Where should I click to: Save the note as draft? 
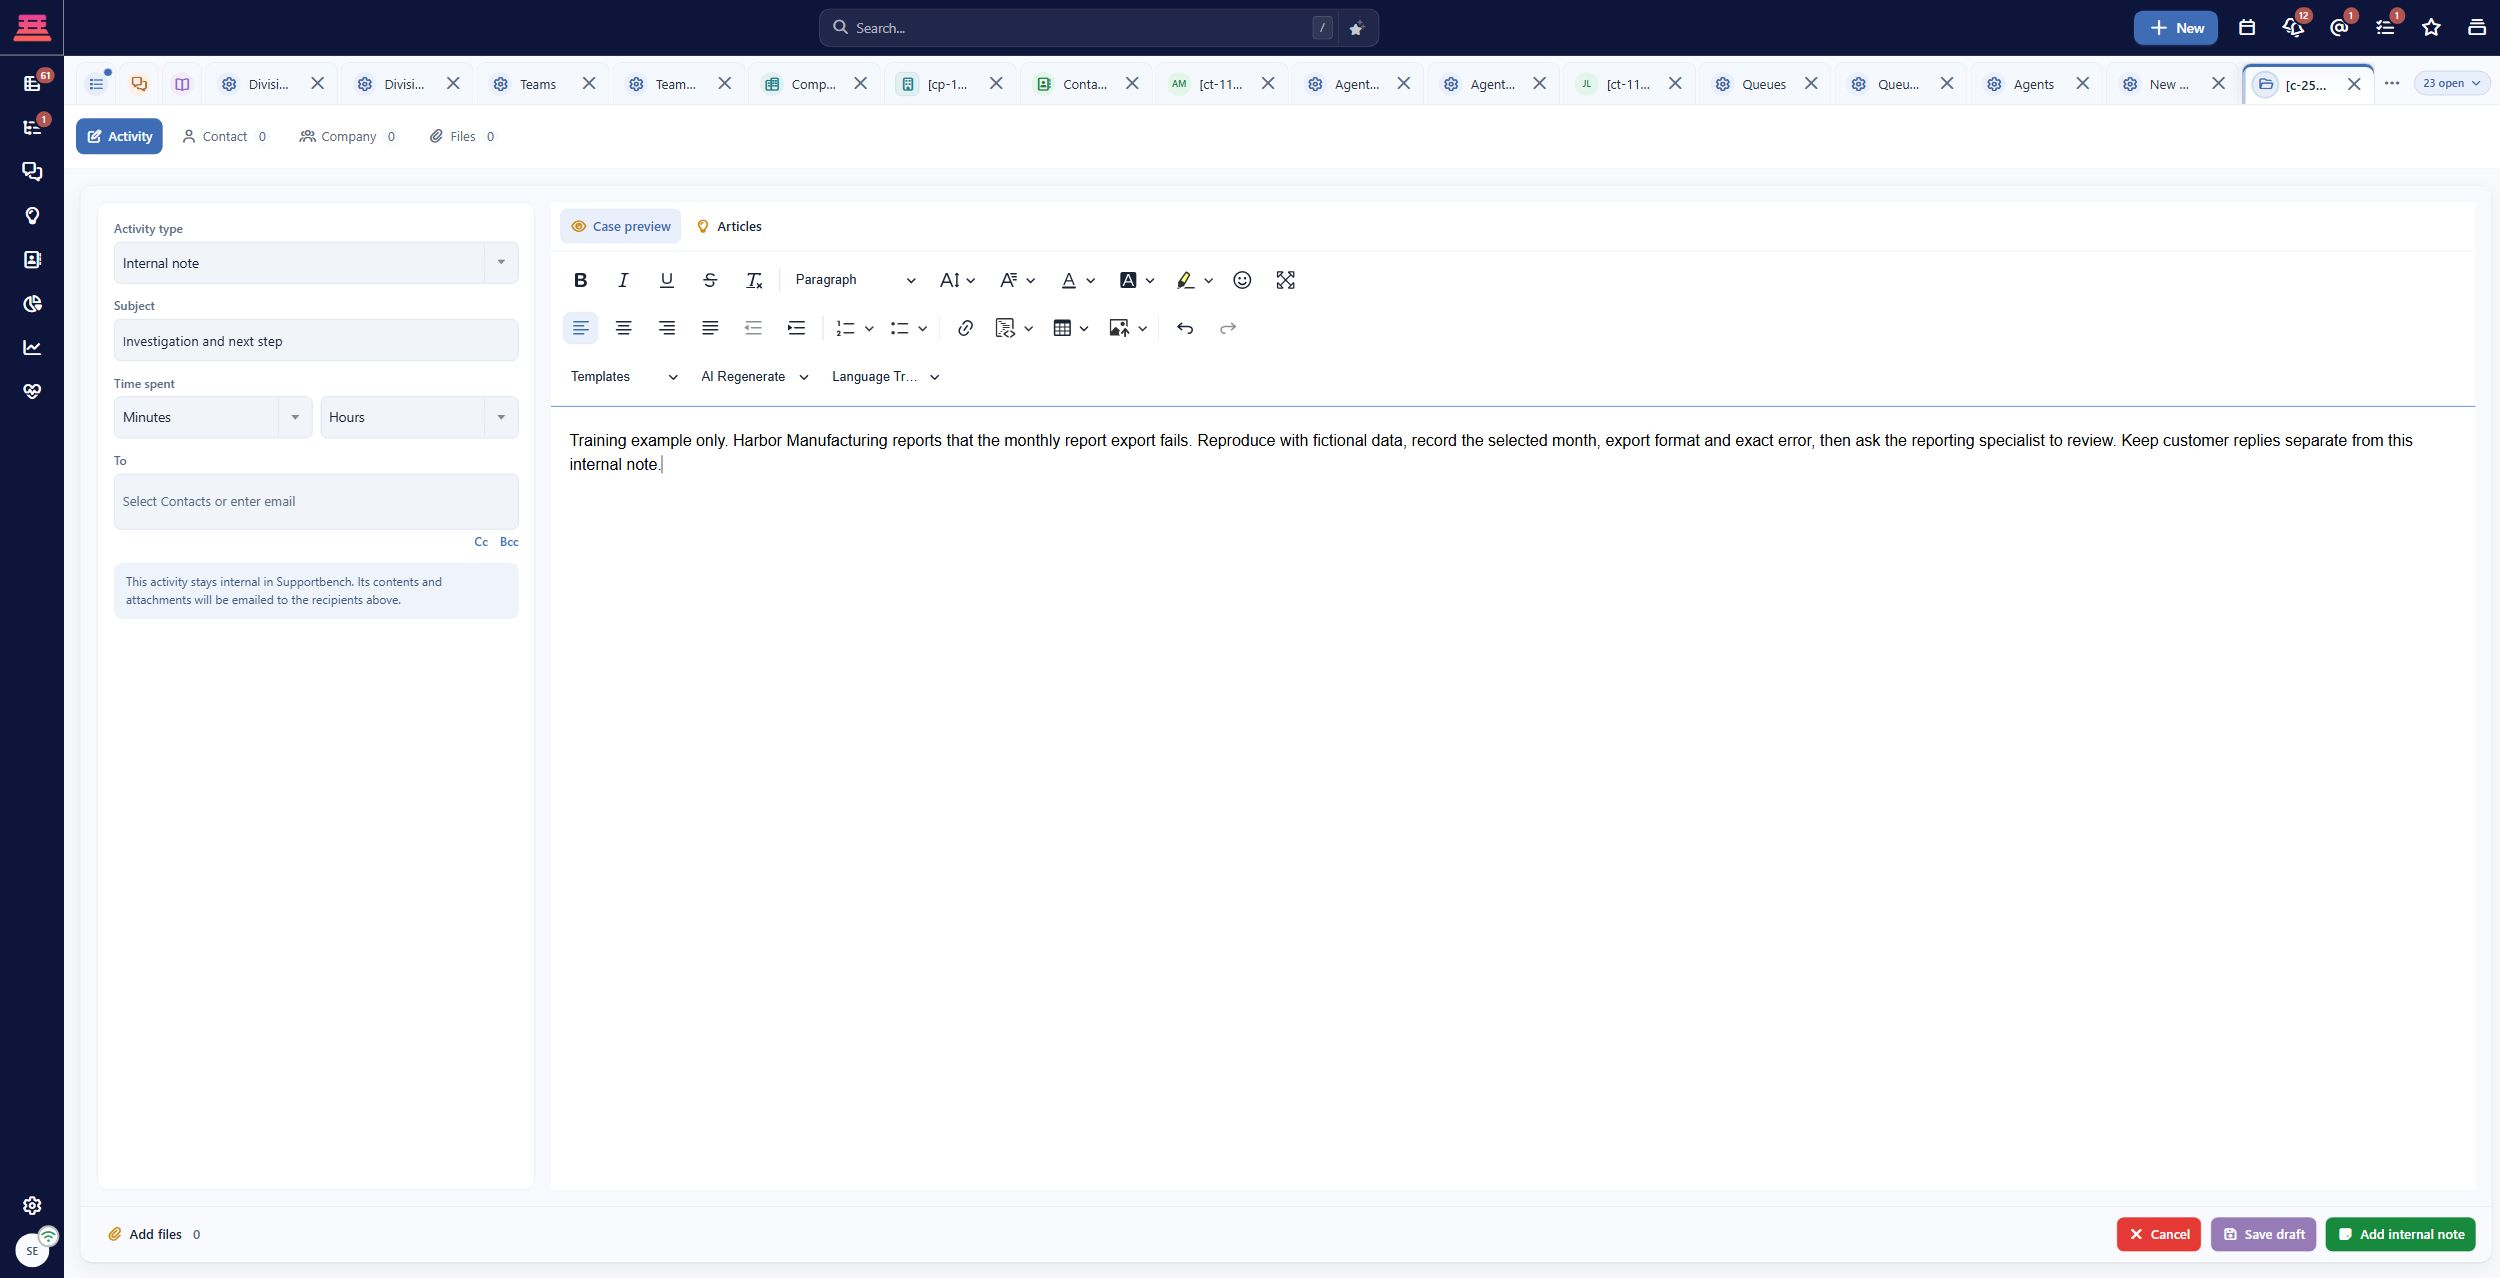click(2264, 1234)
